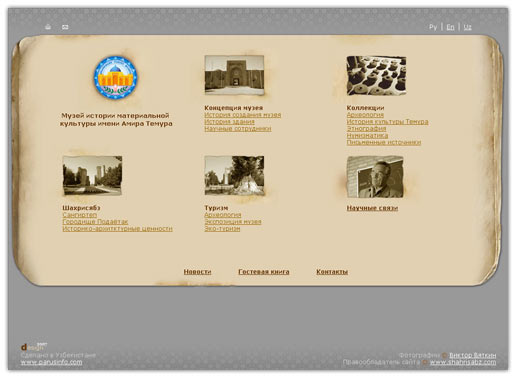Click the Туризм heading
515x378 pixels.
coord(216,208)
